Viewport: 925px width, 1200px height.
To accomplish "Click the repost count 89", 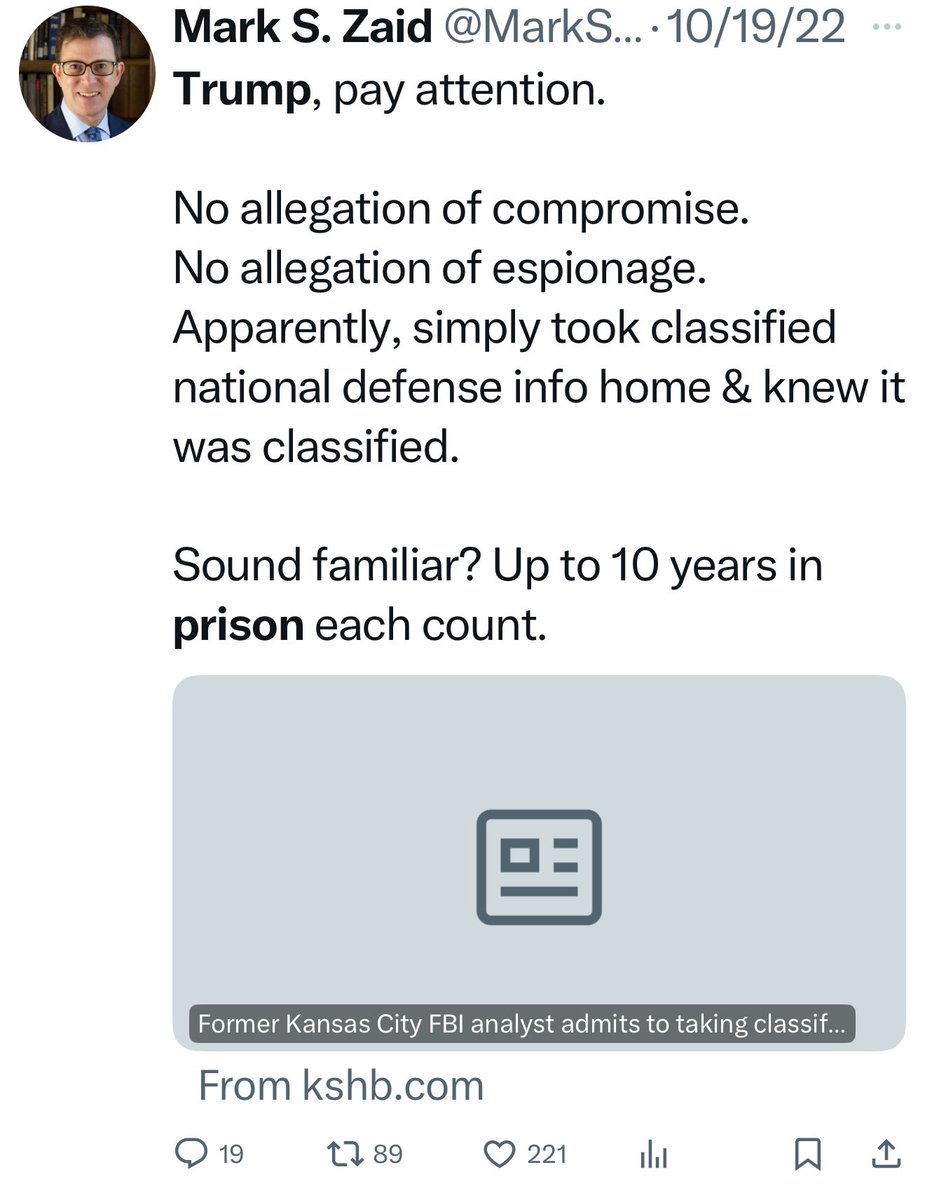I will pyautogui.click(x=387, y=1155).
